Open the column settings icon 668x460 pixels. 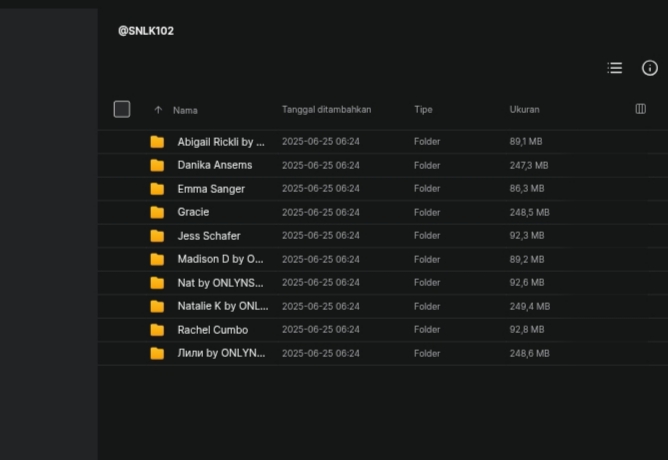(x=640, y=109)
